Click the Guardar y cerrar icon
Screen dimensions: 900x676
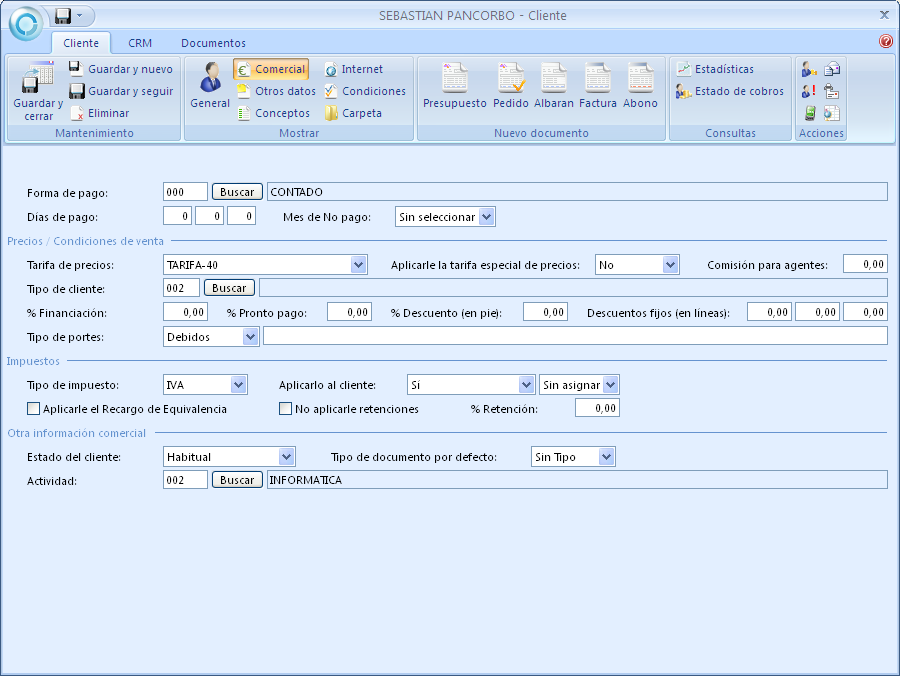pyautogui.click(x=38, y=80)
